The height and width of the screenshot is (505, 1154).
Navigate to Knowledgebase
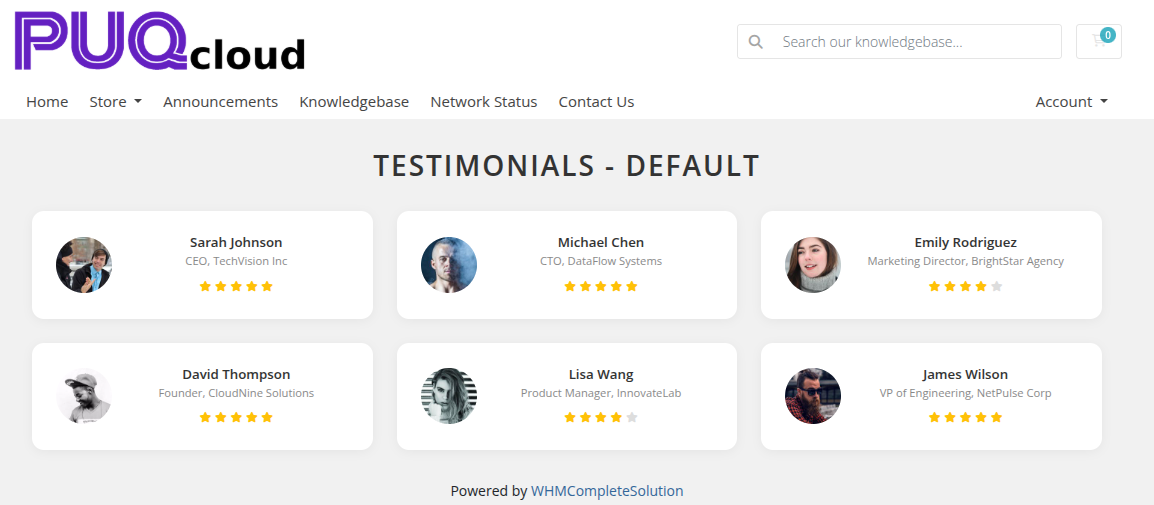pos(354,102)
